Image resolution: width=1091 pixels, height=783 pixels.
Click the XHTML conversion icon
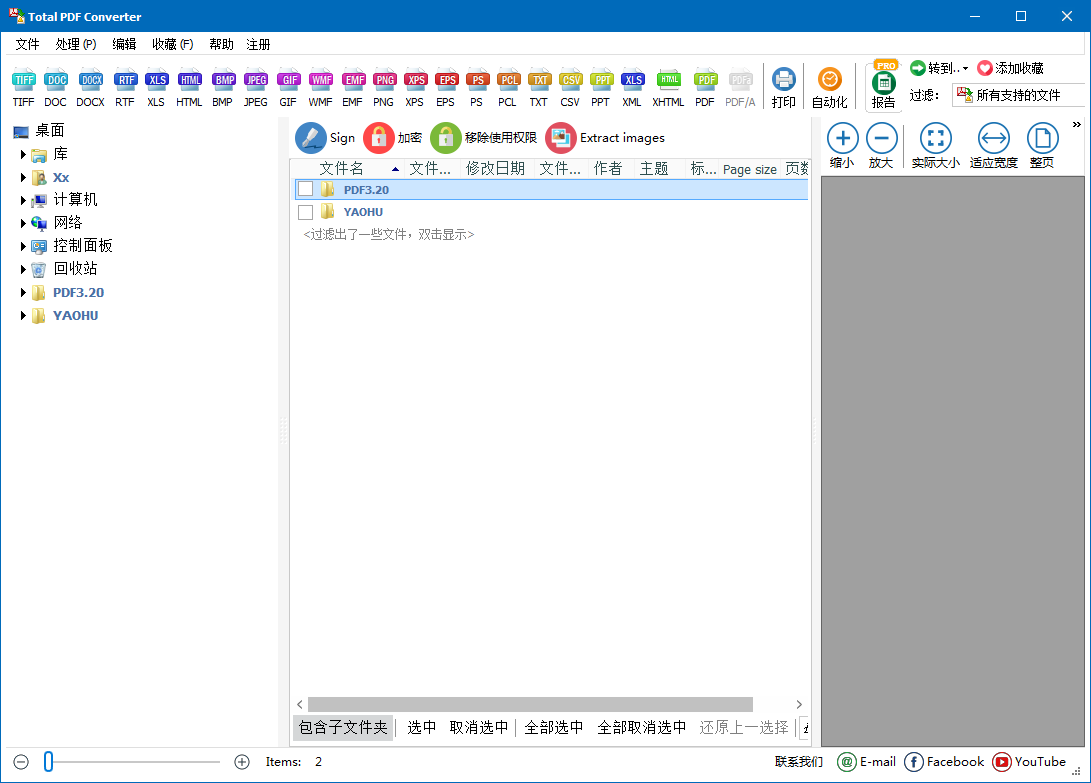point(668,81)
